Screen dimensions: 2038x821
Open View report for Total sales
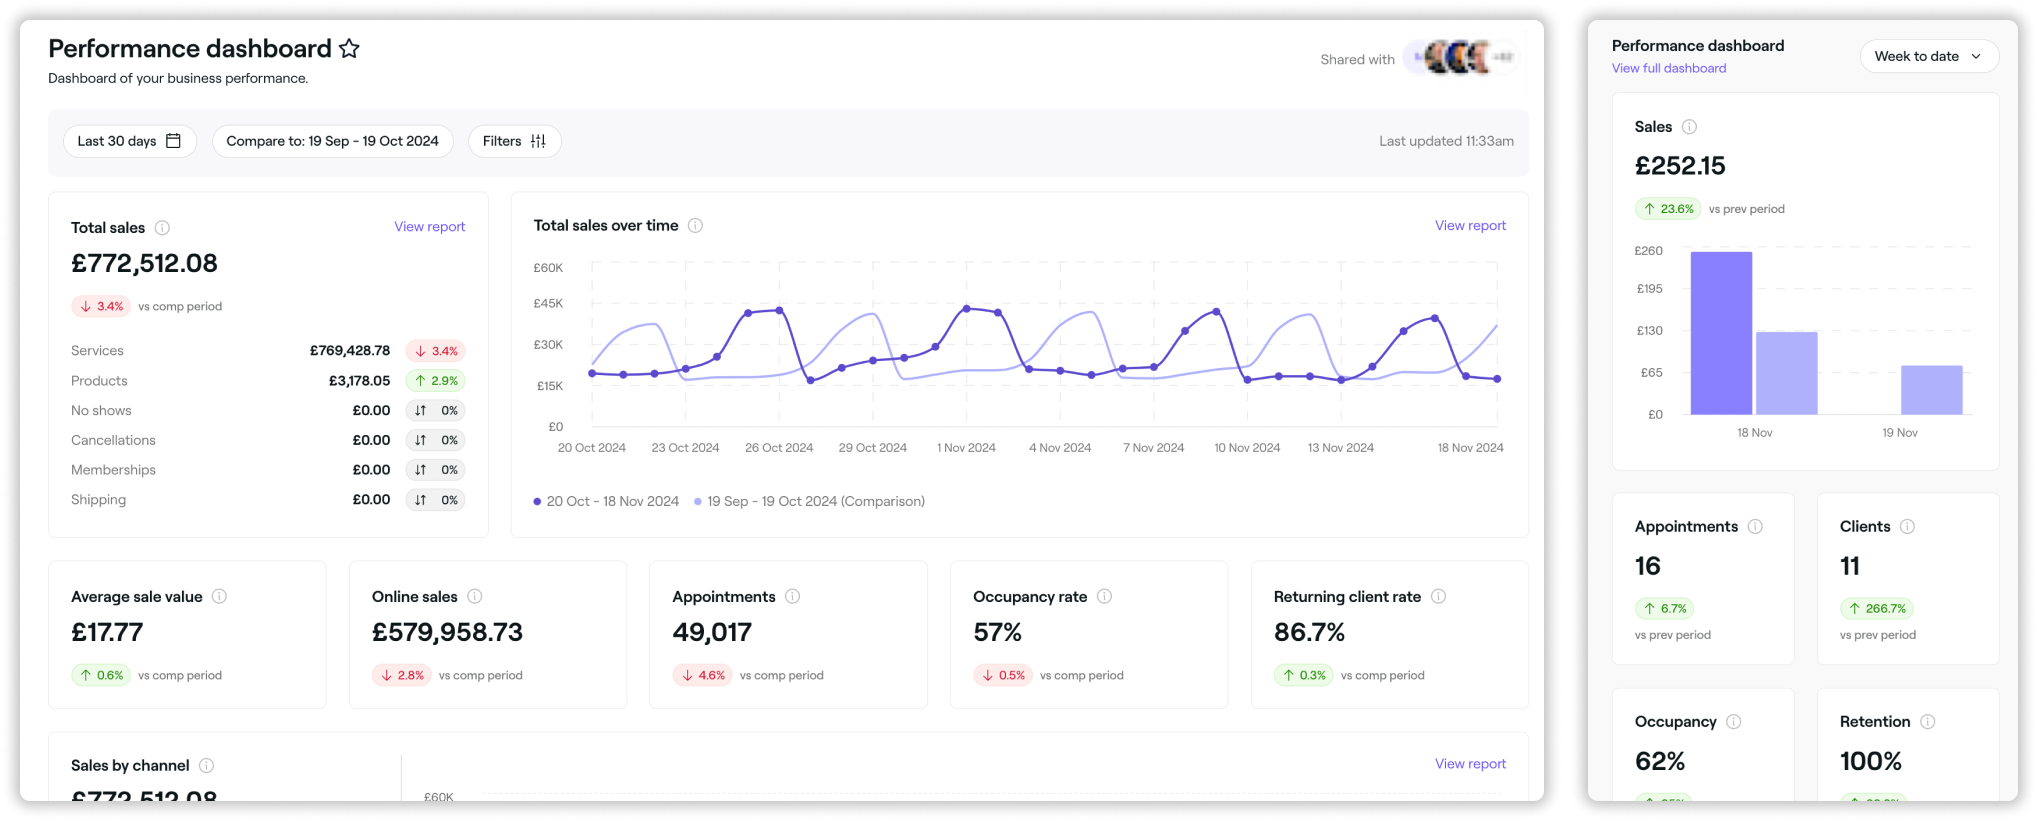coord(429,227)
